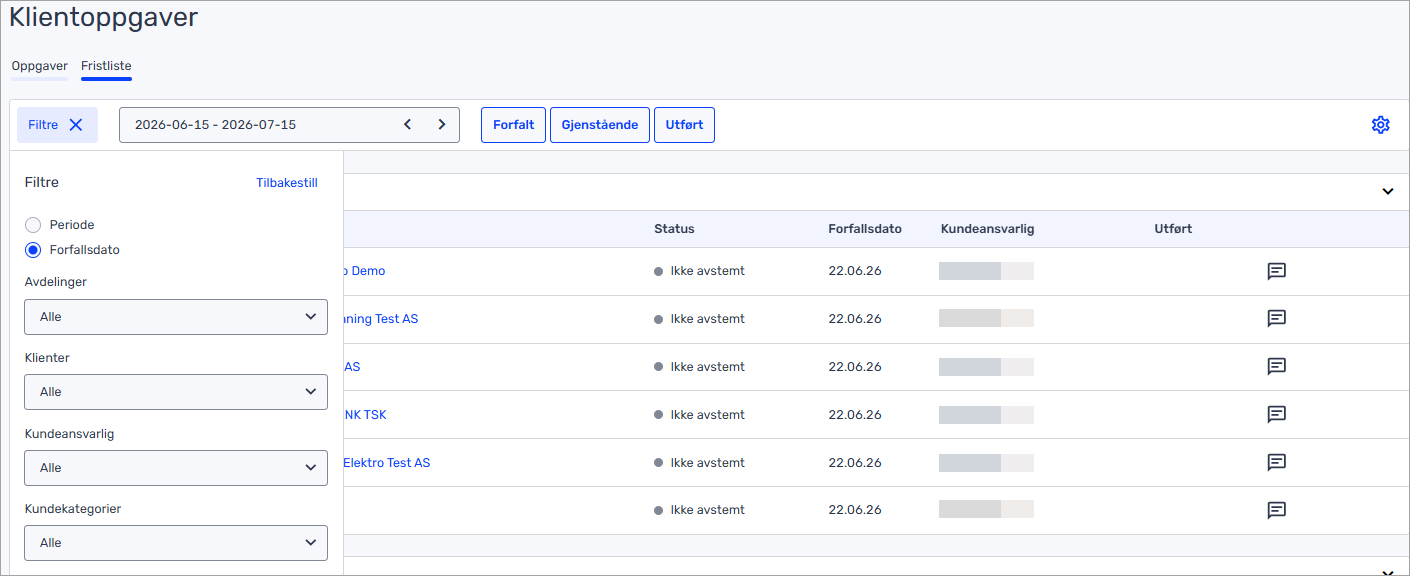
Task: Open comment icon for ning Test AS row
Action: coord(1276,319)
